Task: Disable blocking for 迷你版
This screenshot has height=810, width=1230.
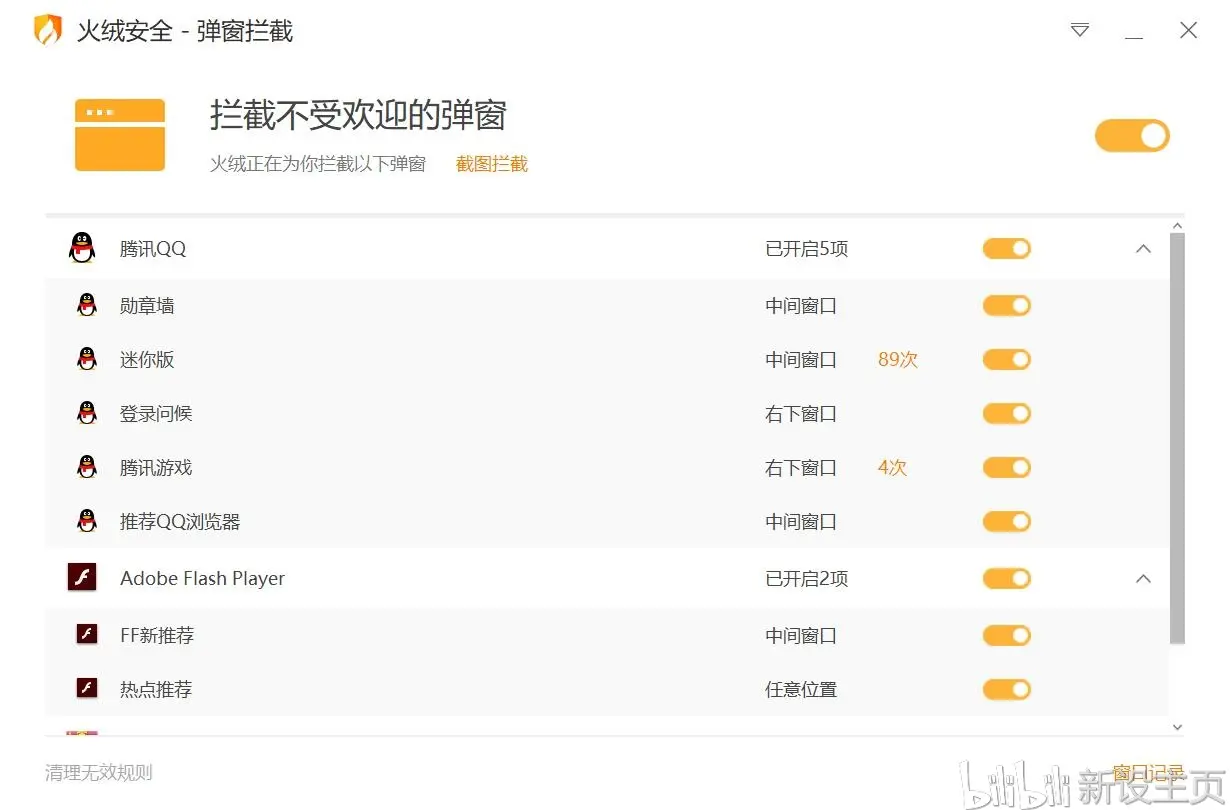Action: [x=1007, y=360]
